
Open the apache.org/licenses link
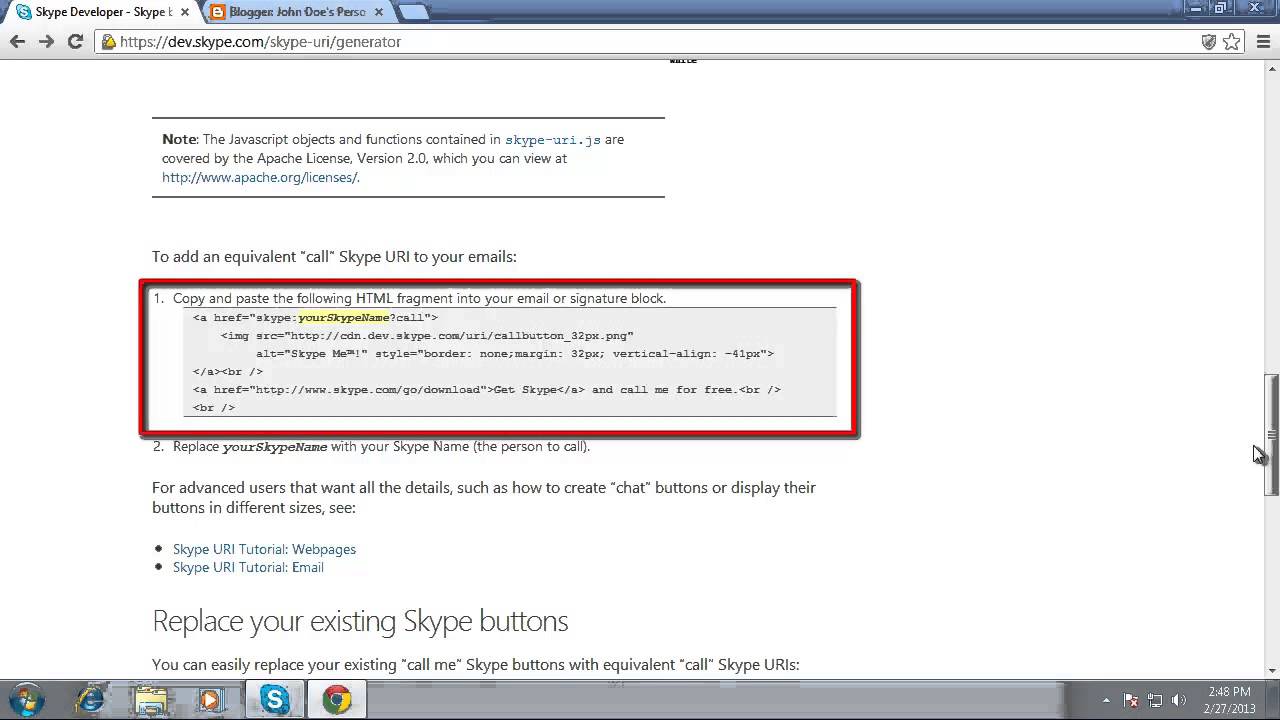tap(261, 177)
